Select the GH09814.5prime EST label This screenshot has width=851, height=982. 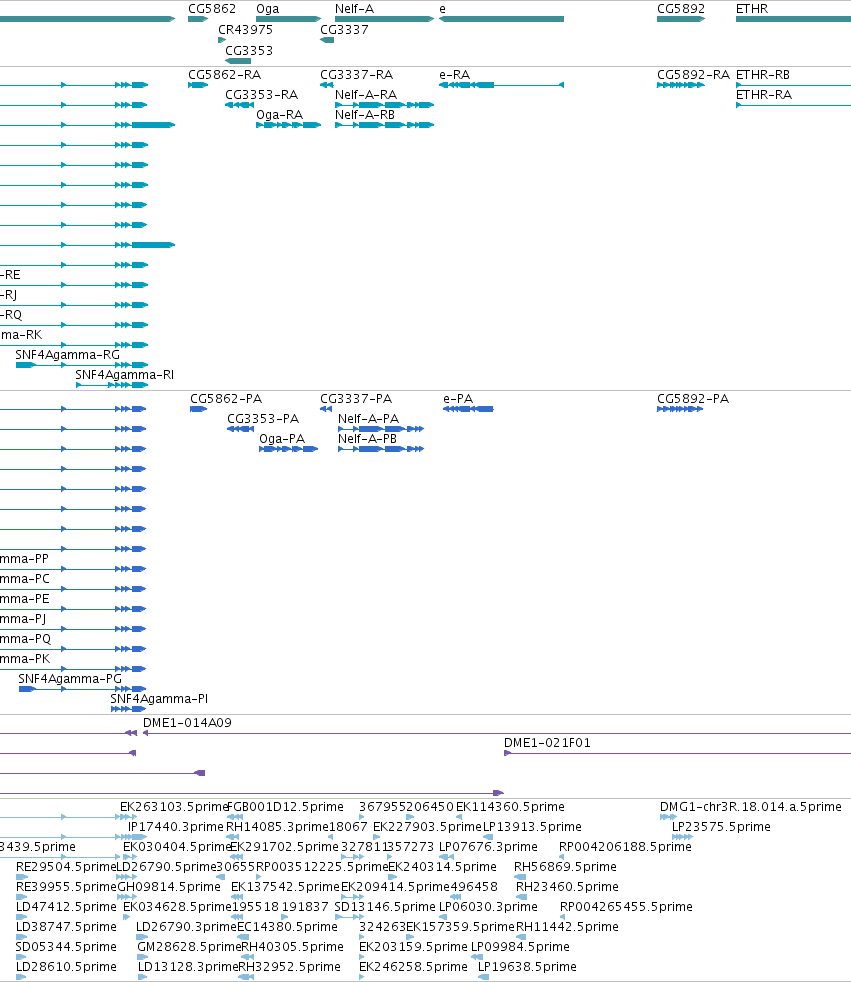[x=168, y=887]
